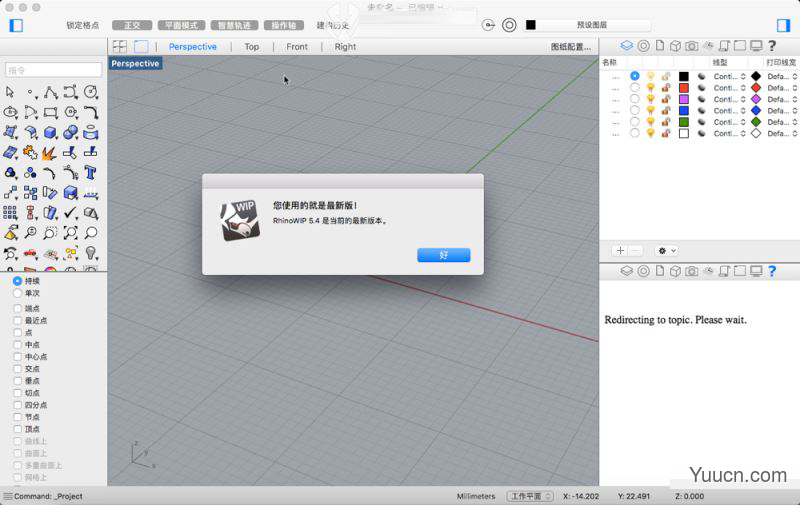Open the monitor Display icon in upper panel
Viewport: 800px width, 505px height.
click(756, 46)
